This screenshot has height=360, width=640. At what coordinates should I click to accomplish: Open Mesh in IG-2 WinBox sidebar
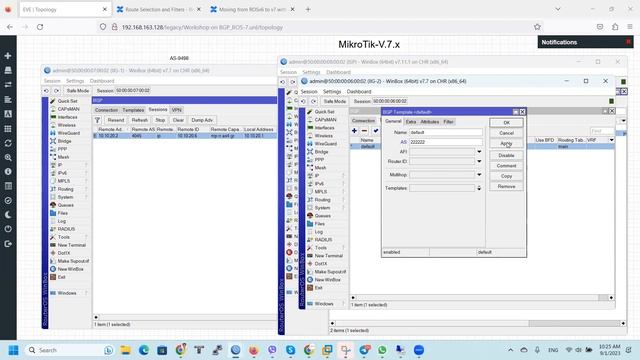coord(320,168)
